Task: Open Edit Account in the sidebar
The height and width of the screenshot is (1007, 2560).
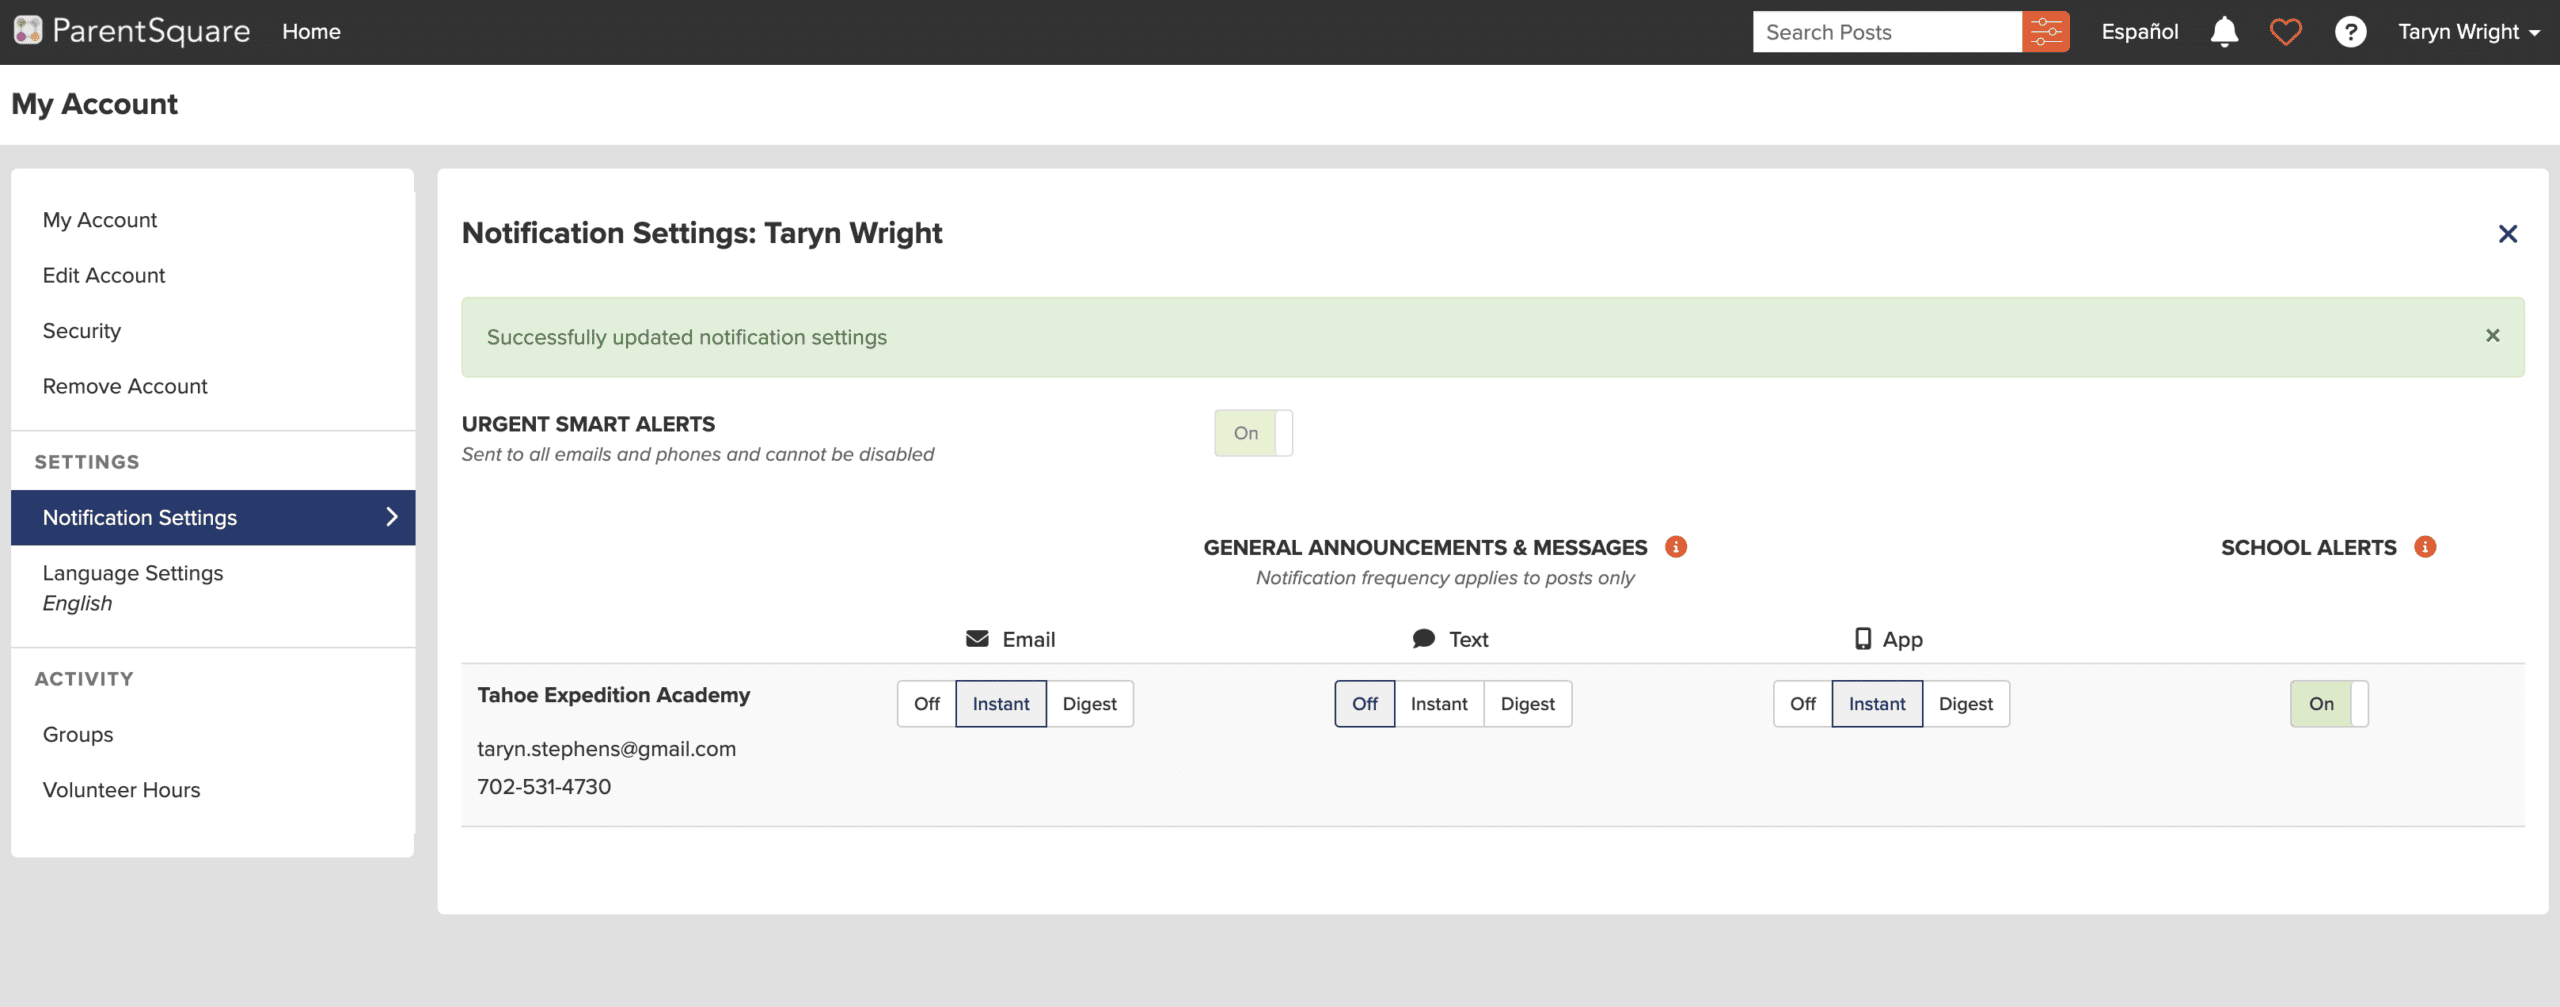Action: [104, 275]
